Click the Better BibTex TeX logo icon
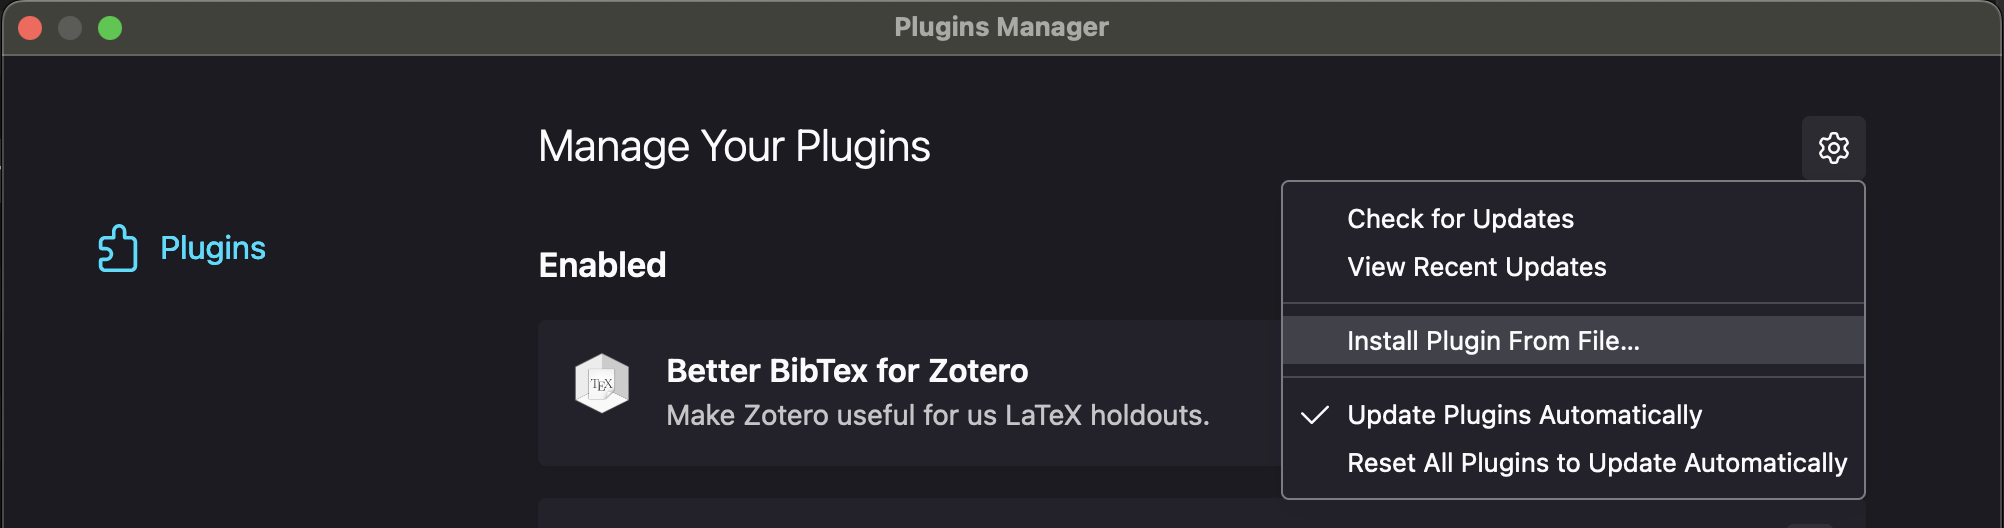Screen dimensions: 2004x528 (602, 384)
